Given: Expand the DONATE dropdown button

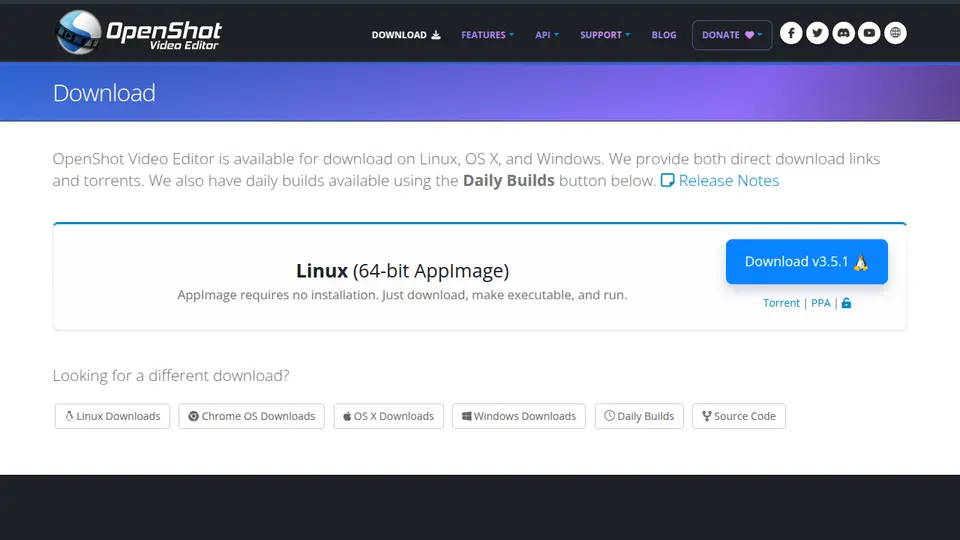Looking at the screenshot, I should point(732,35).
